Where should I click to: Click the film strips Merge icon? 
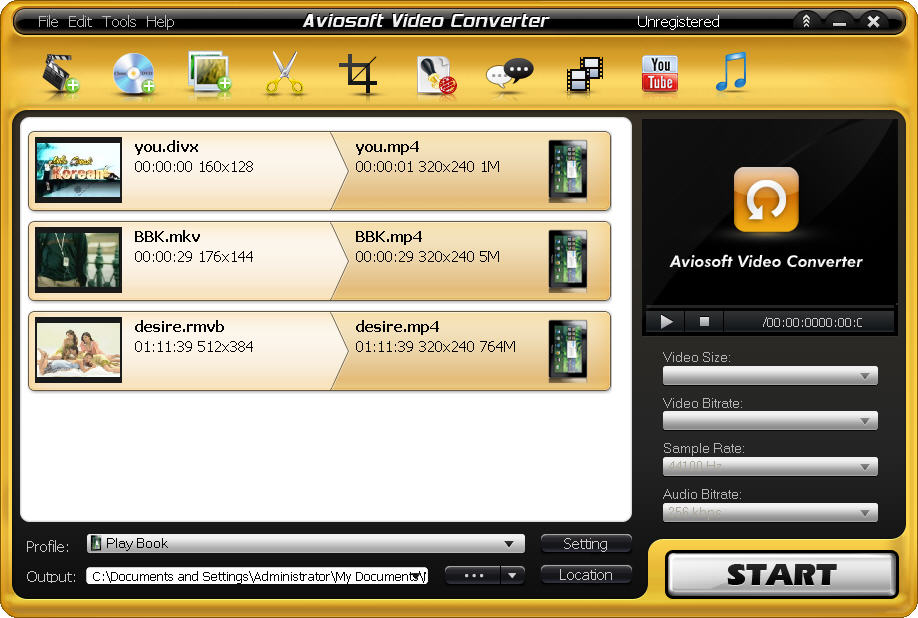point(585,74)
